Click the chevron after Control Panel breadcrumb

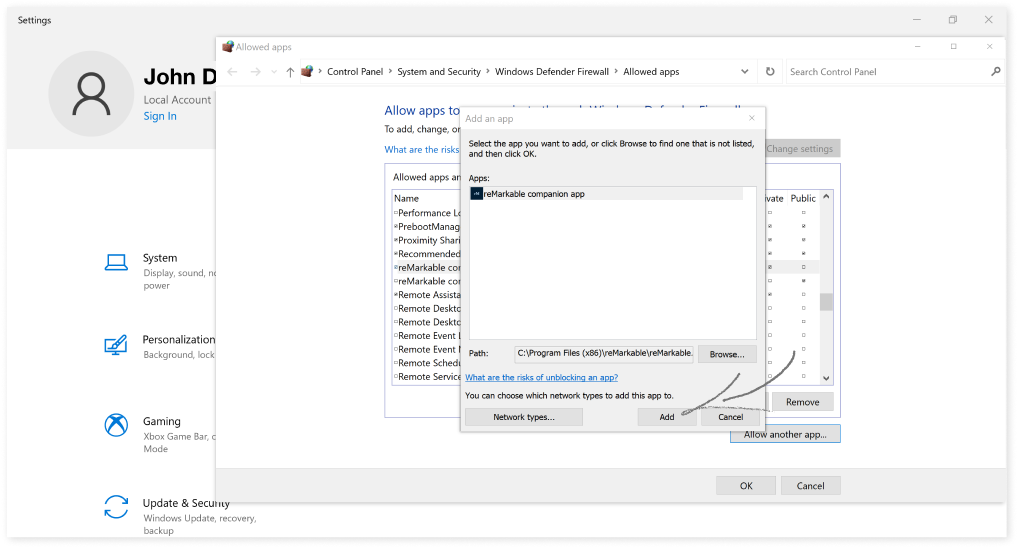391,72
